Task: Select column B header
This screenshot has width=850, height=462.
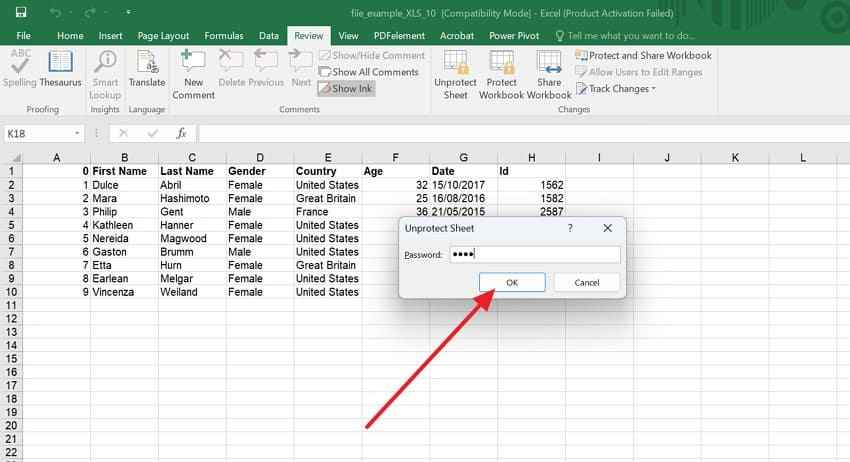Action: click(x=124, y=157)
